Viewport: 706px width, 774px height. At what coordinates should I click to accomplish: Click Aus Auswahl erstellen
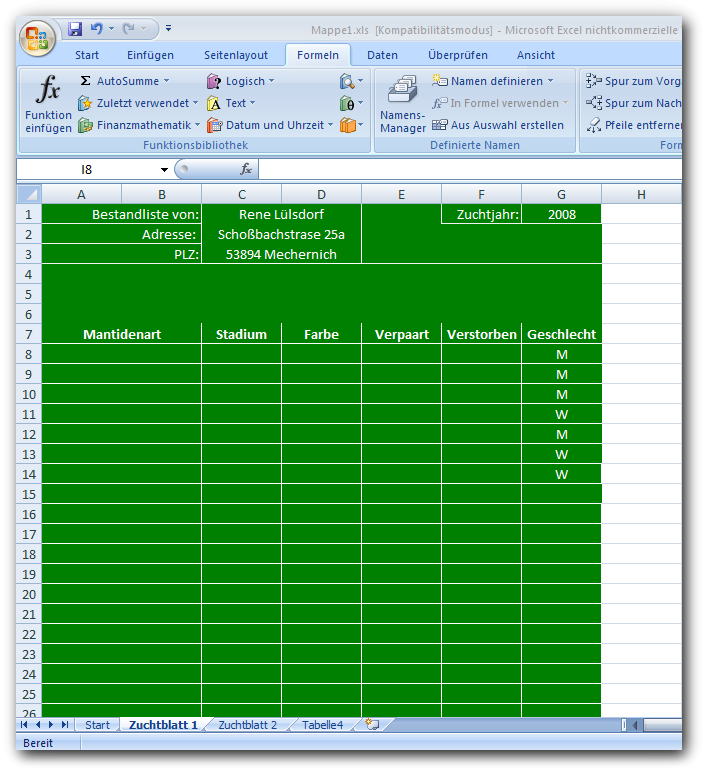tap(498, 125)
